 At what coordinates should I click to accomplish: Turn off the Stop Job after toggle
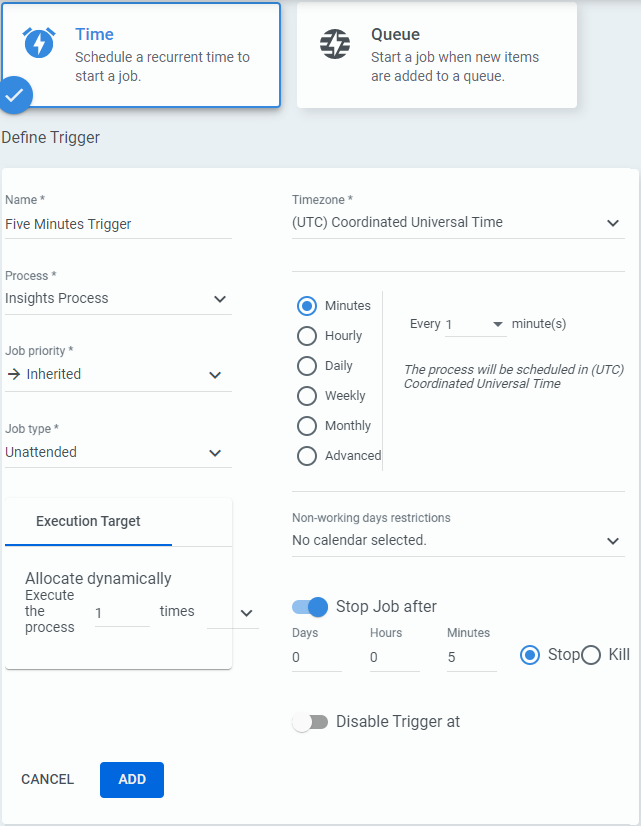[310, 607]
